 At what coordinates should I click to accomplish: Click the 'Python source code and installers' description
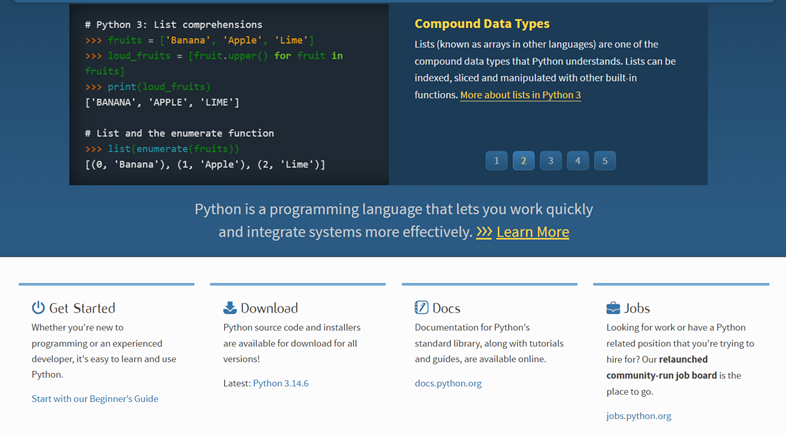[292, 343]
